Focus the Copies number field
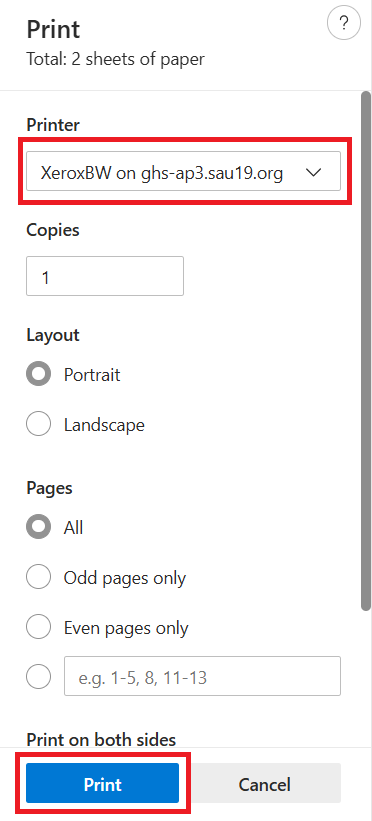 tap(105, 276)
